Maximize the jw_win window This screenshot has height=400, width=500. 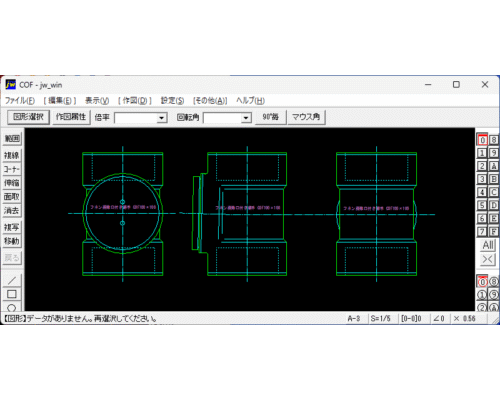[x=456, y=85]
